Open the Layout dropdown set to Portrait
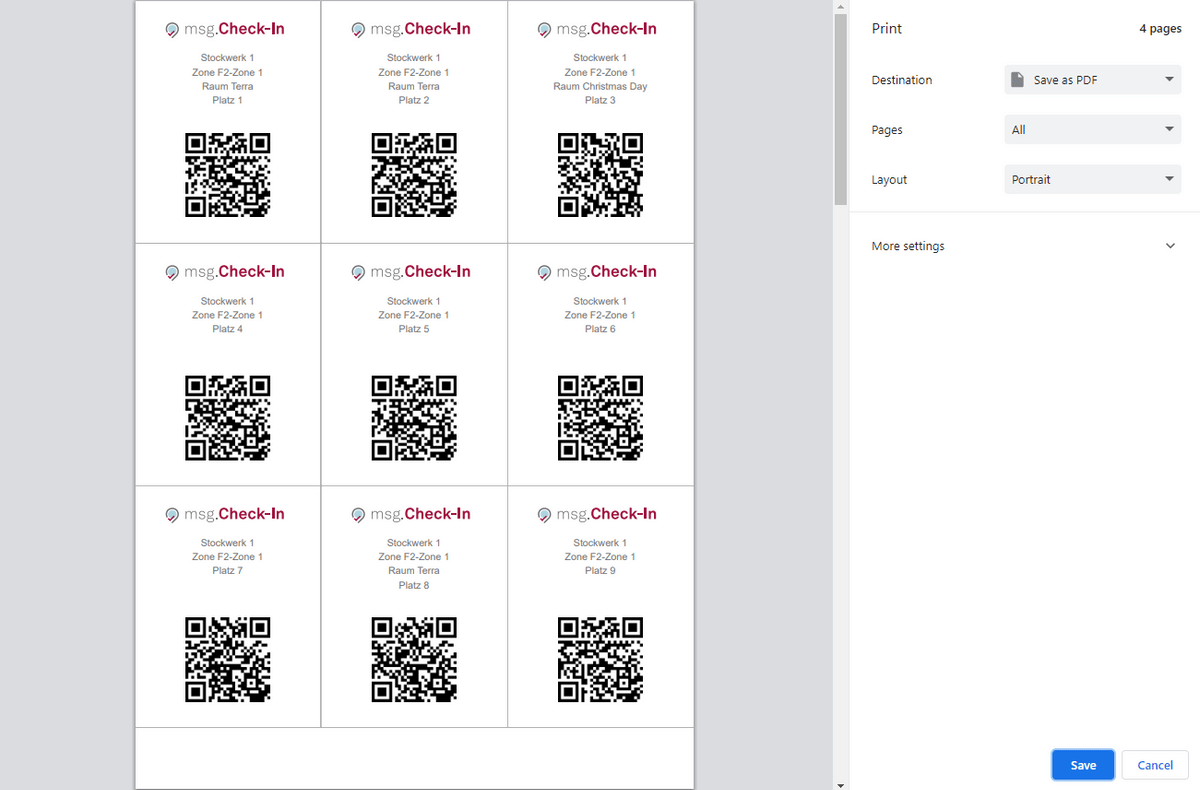 [x=1092, y=180]
